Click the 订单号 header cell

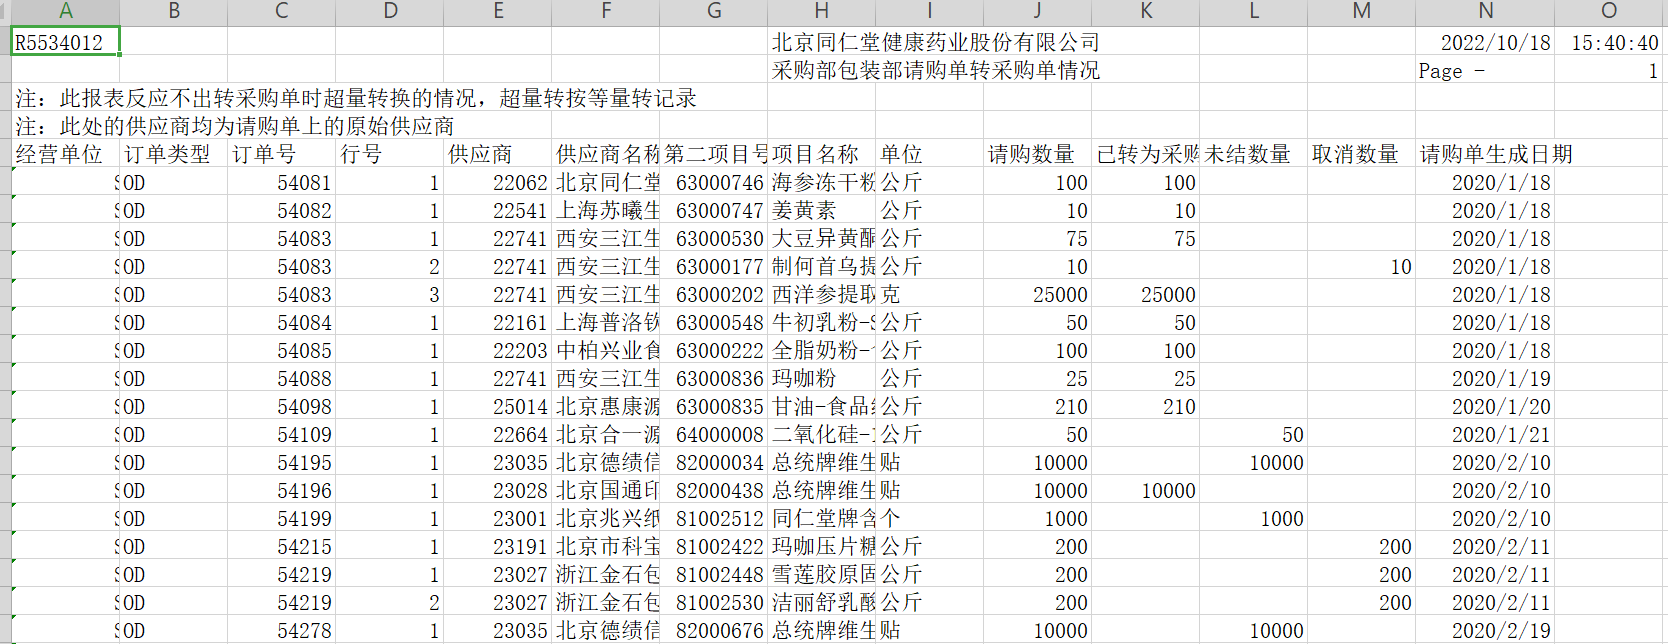point(265,154)
